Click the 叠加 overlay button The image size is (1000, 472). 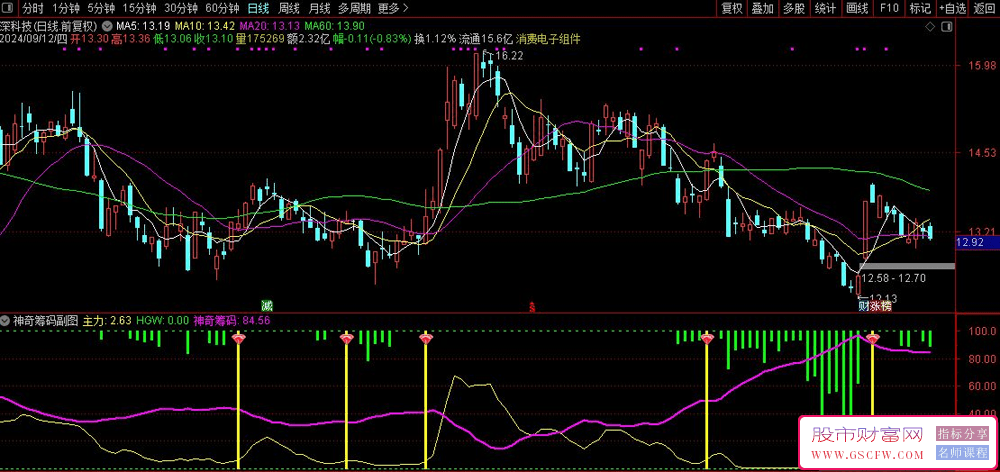tap(763, 8)
